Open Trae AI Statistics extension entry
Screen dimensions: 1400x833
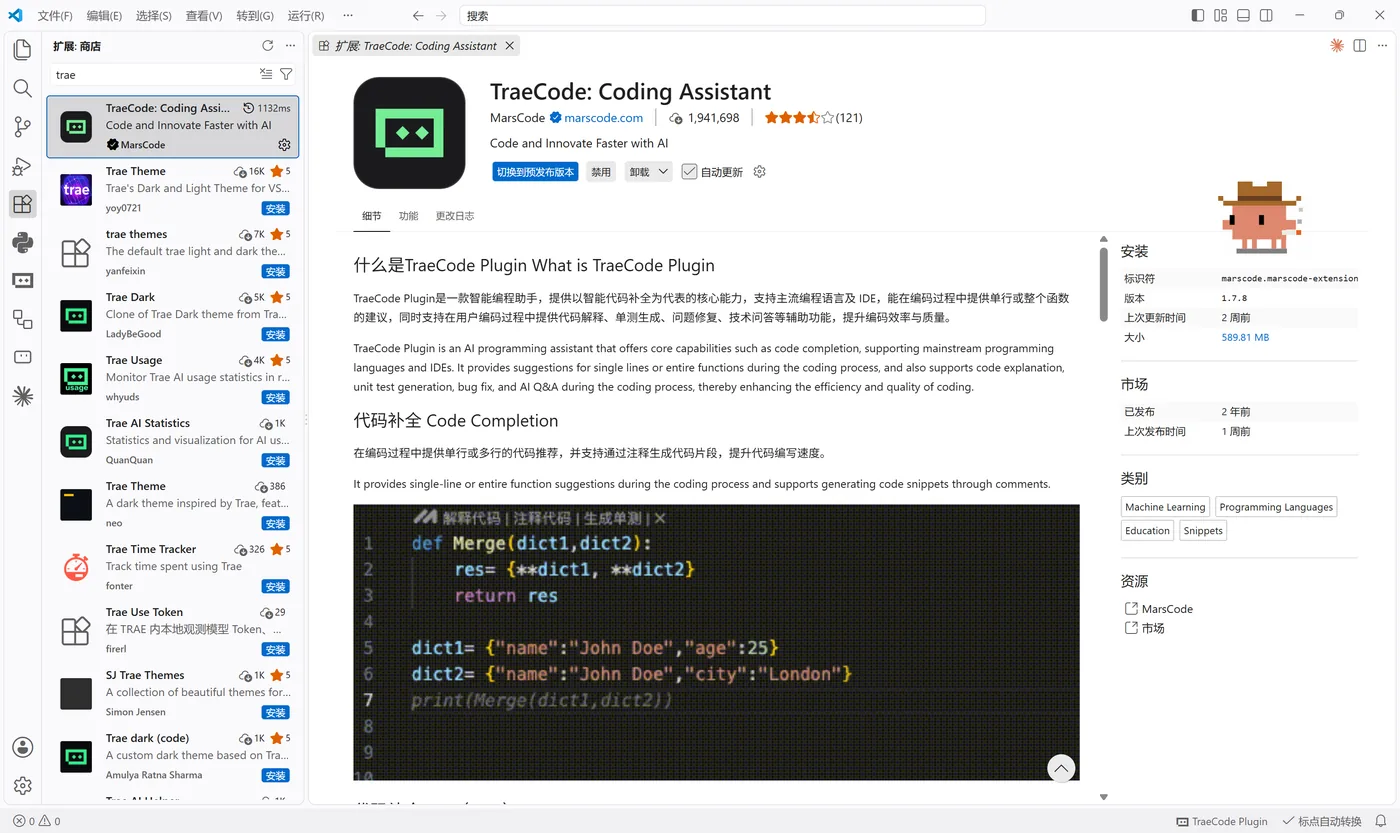(x=173, y=440)
